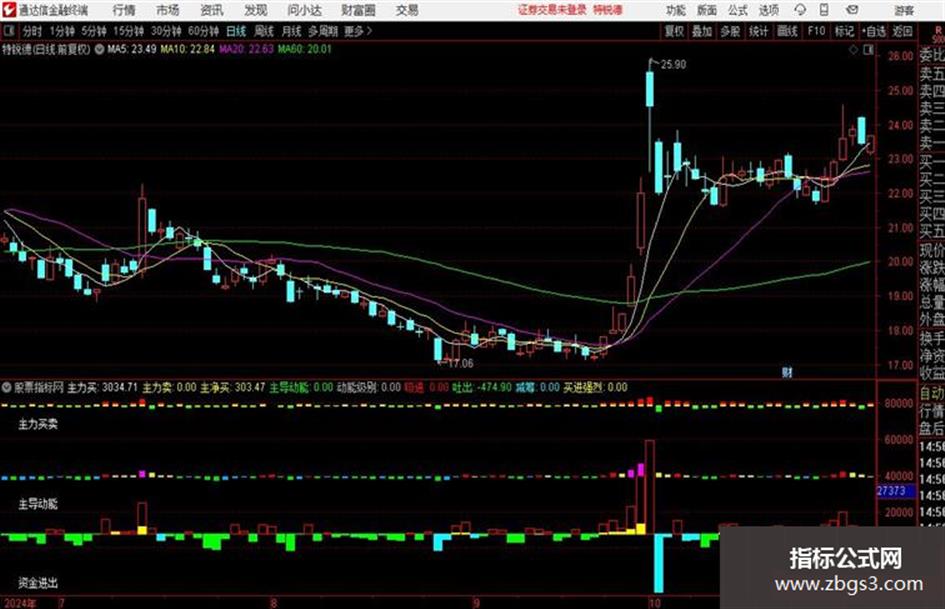The image size is (945, 609).
Task: Select the 日线 daily period tab
Action: 236,31
